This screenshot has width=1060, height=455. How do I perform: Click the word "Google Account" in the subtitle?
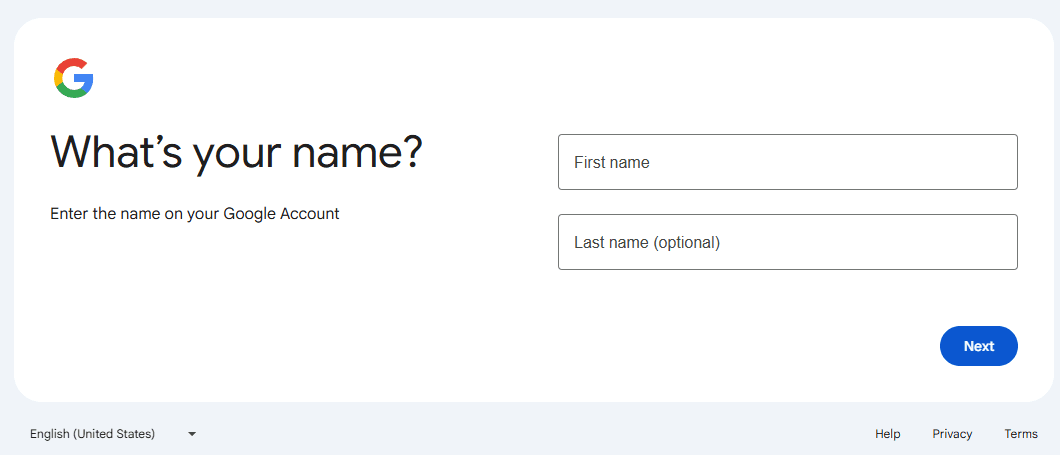(x=281, y=213)
